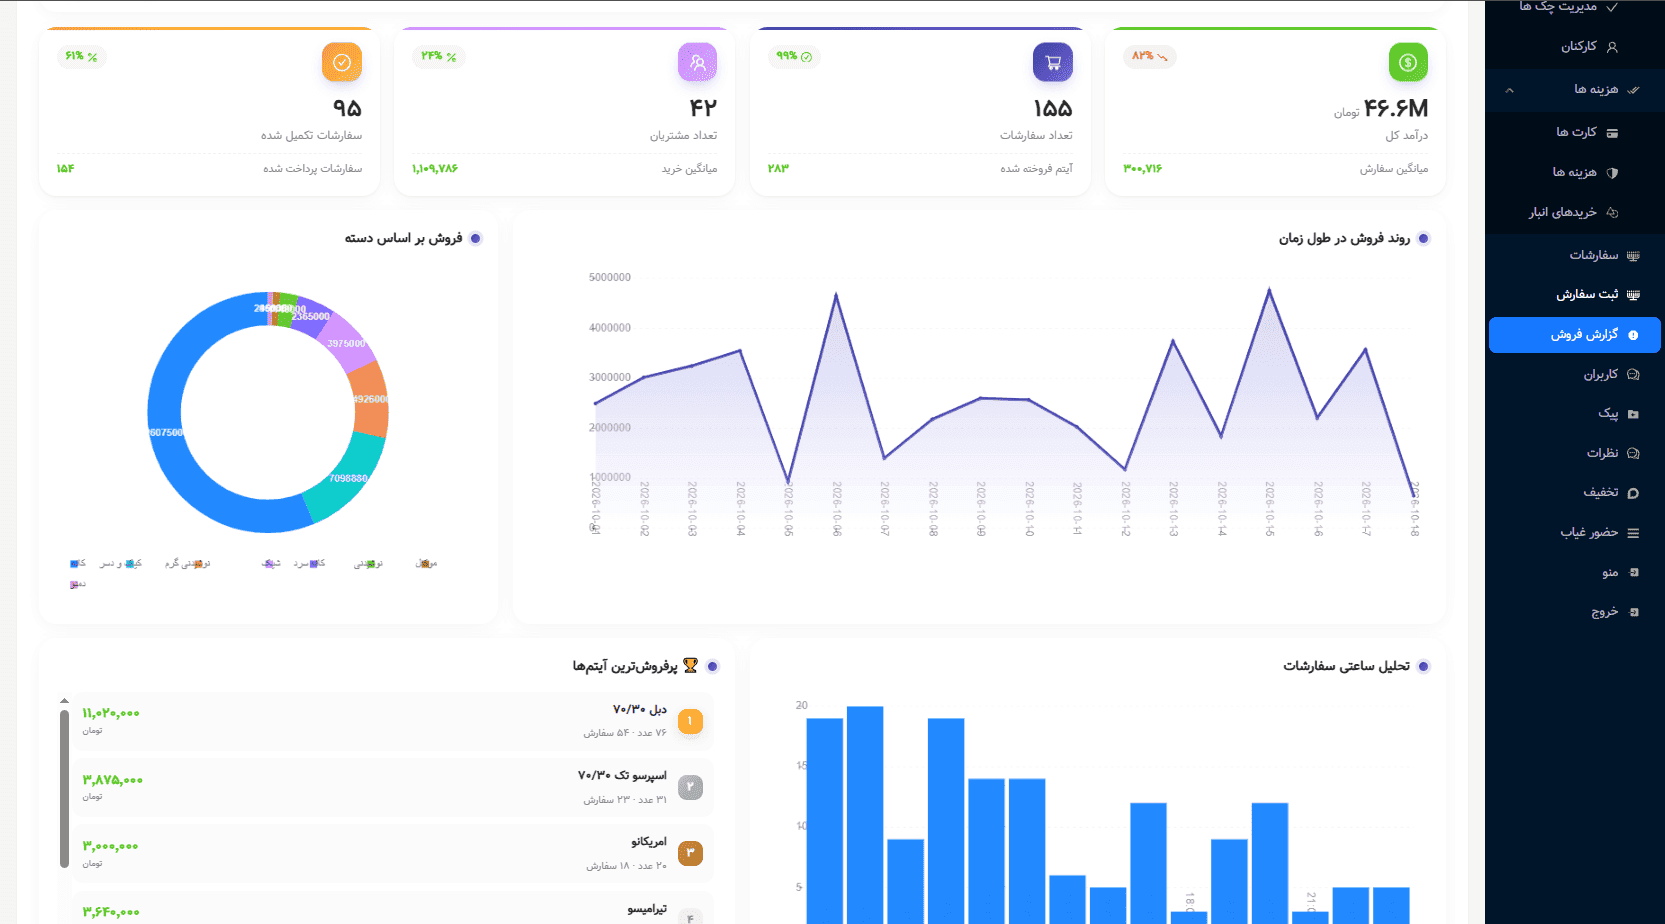This screenshot has height=924, width=1665.
Task: Click the purple cart icon on تعداد سفارشات card
Action: (x=1053, y=62)
